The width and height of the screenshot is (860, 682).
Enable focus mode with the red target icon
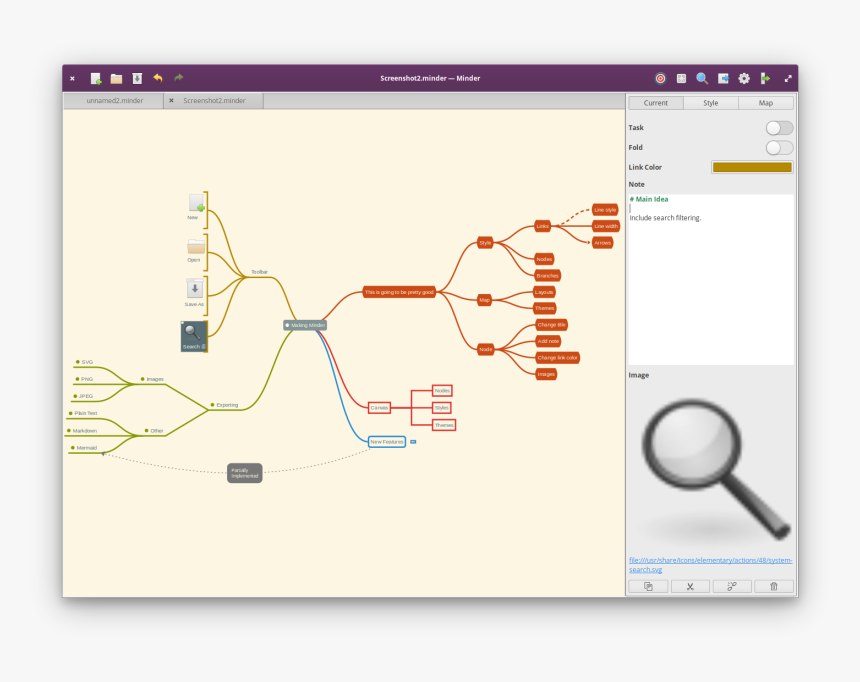click(660, 78)
